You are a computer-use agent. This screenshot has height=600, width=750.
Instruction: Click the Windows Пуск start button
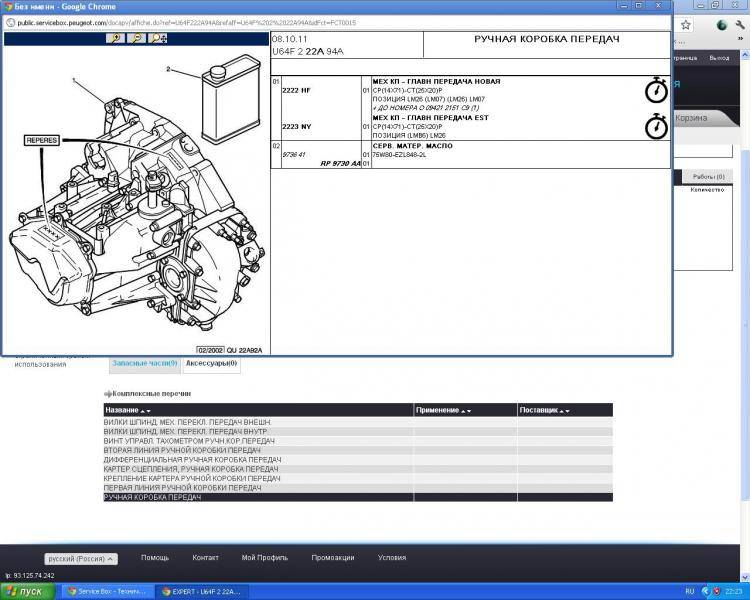click(28, 591)
